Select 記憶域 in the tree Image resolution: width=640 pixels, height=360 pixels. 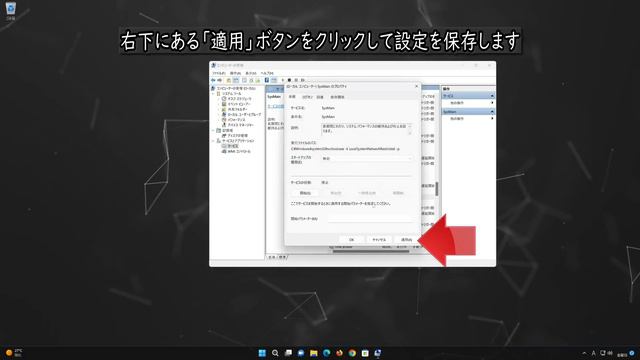point(225,130)
